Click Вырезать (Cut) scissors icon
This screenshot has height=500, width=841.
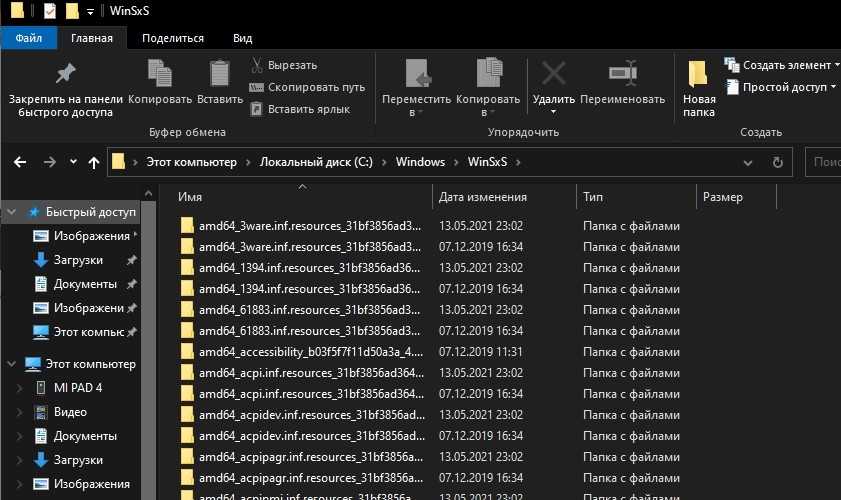pyautogui.click(x=257, y=66)
